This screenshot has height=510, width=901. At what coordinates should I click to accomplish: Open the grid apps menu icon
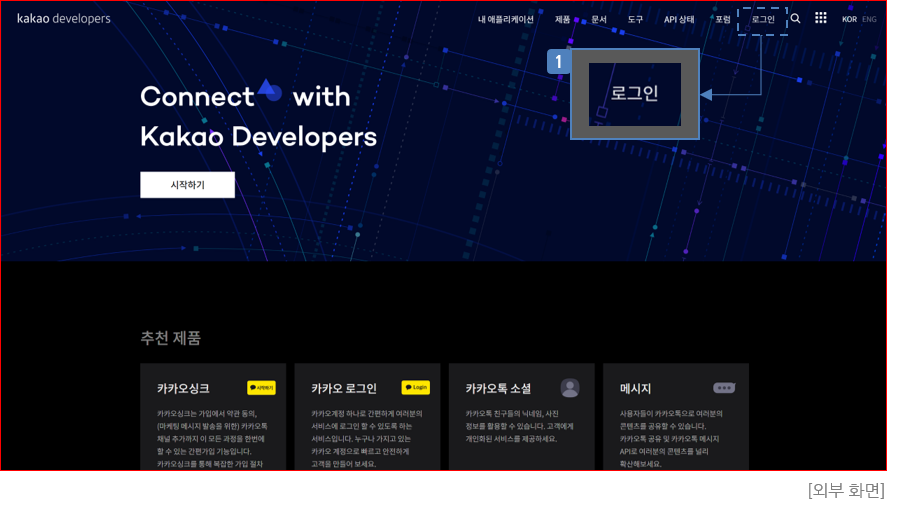(821, 18)
